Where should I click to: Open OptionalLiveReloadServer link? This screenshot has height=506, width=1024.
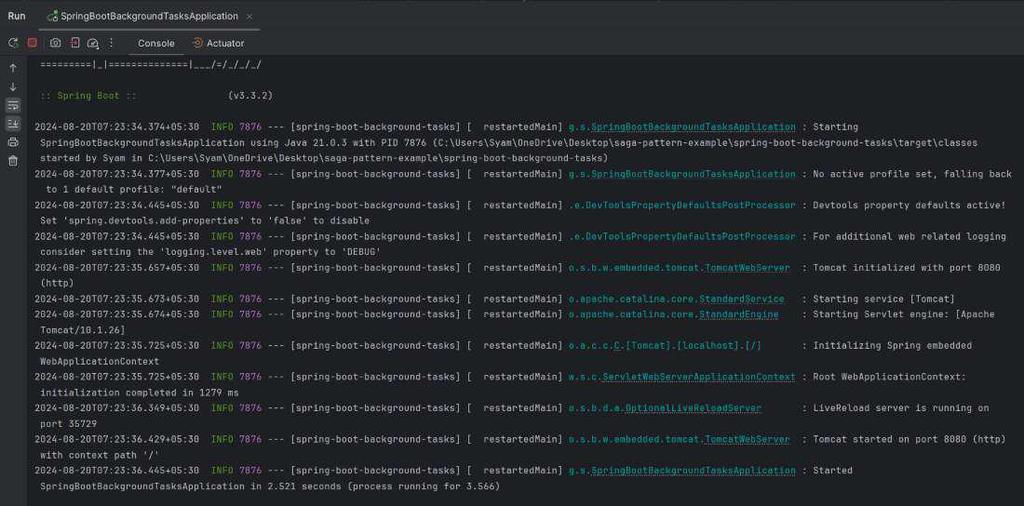[x=693, y=408]
